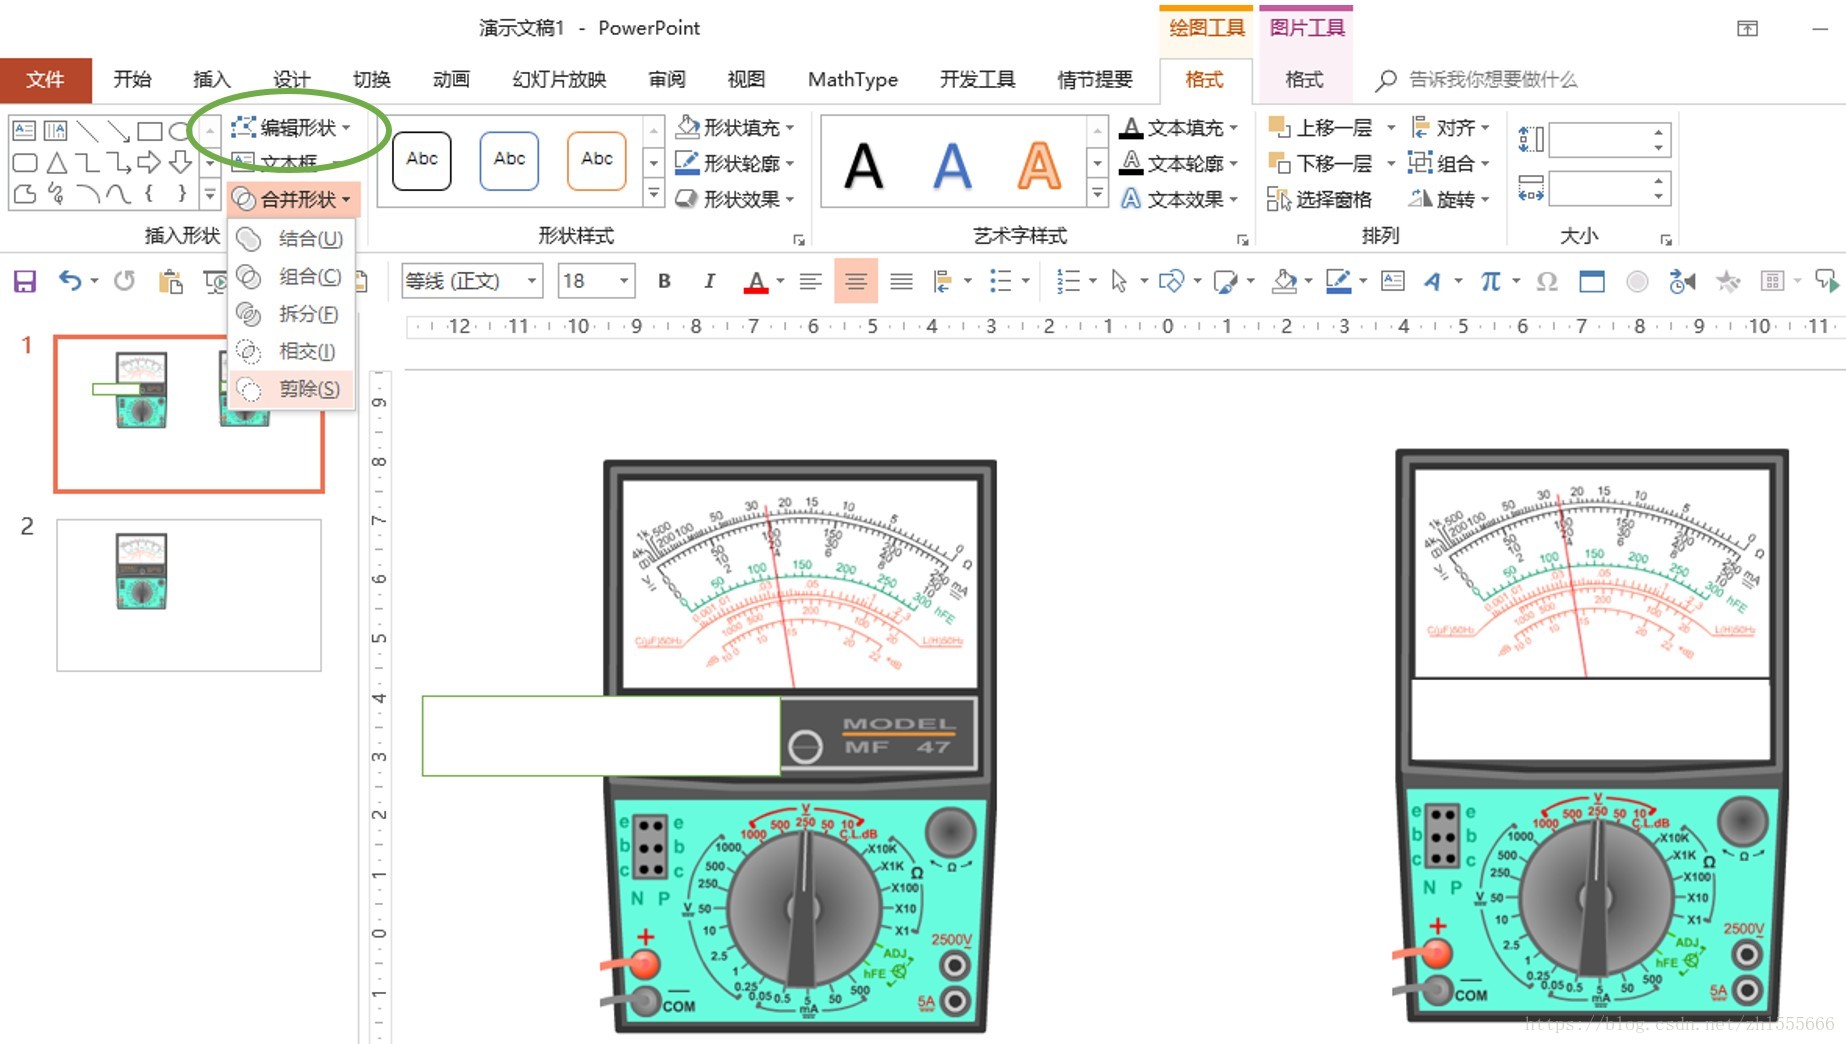Select the triangle shape in gallery
Screen dimensions: 1846x1044
pyautogui.click(x=57, y=162)
